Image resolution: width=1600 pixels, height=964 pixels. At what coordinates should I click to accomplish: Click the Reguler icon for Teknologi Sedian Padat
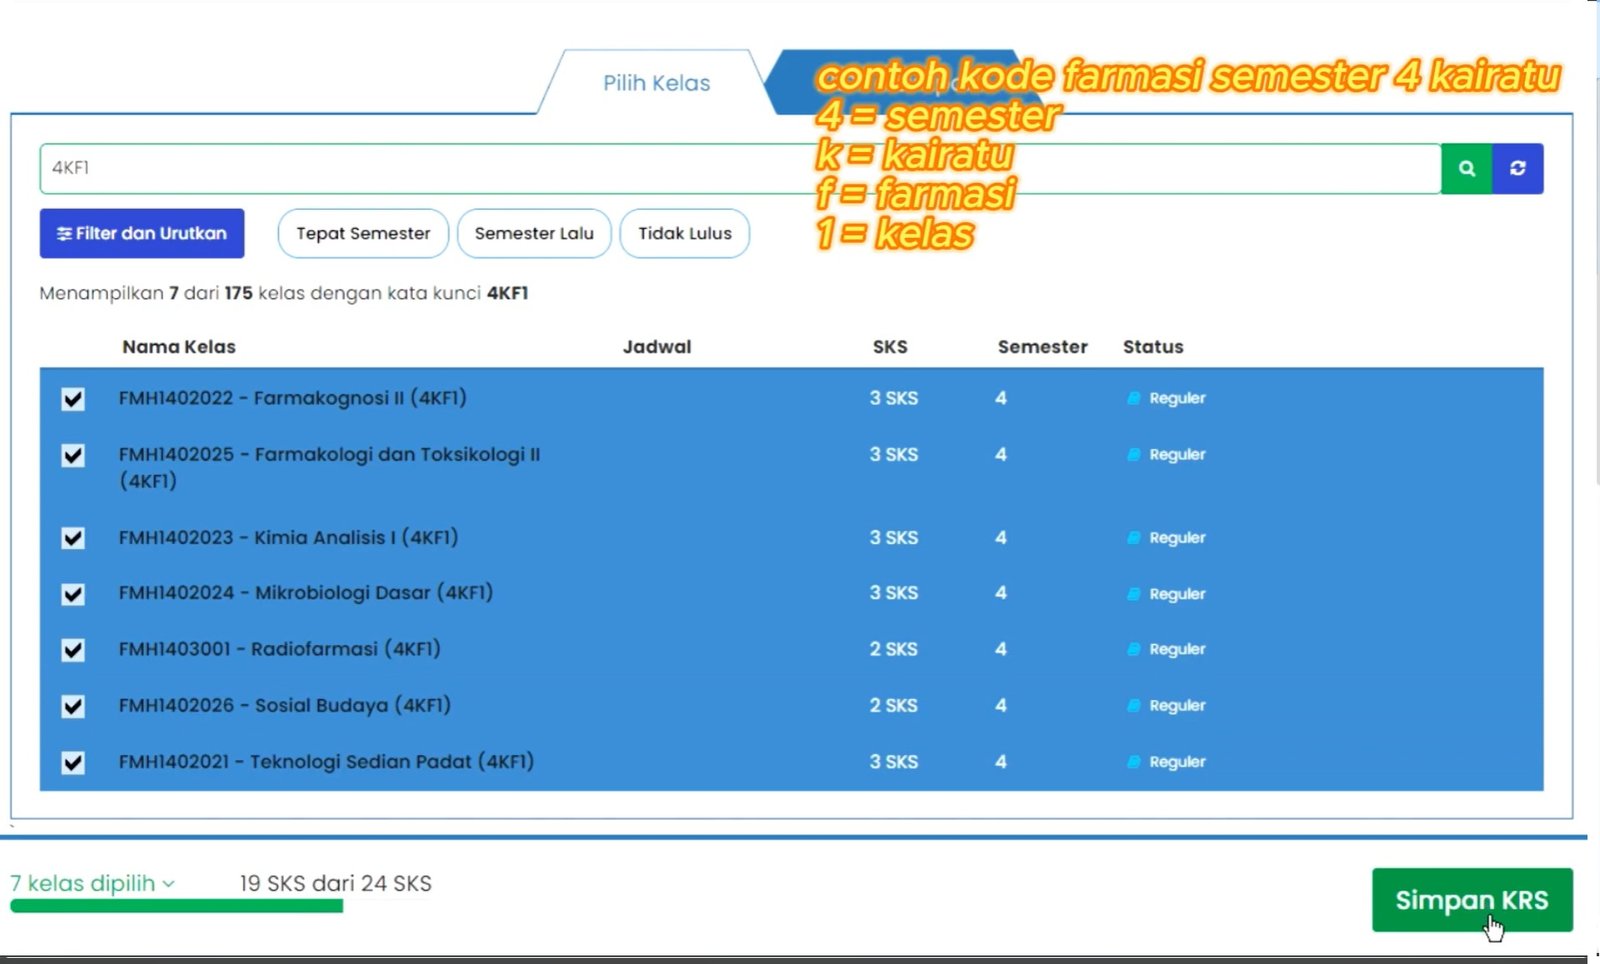pyautogui.click(x=1134, y=762)
